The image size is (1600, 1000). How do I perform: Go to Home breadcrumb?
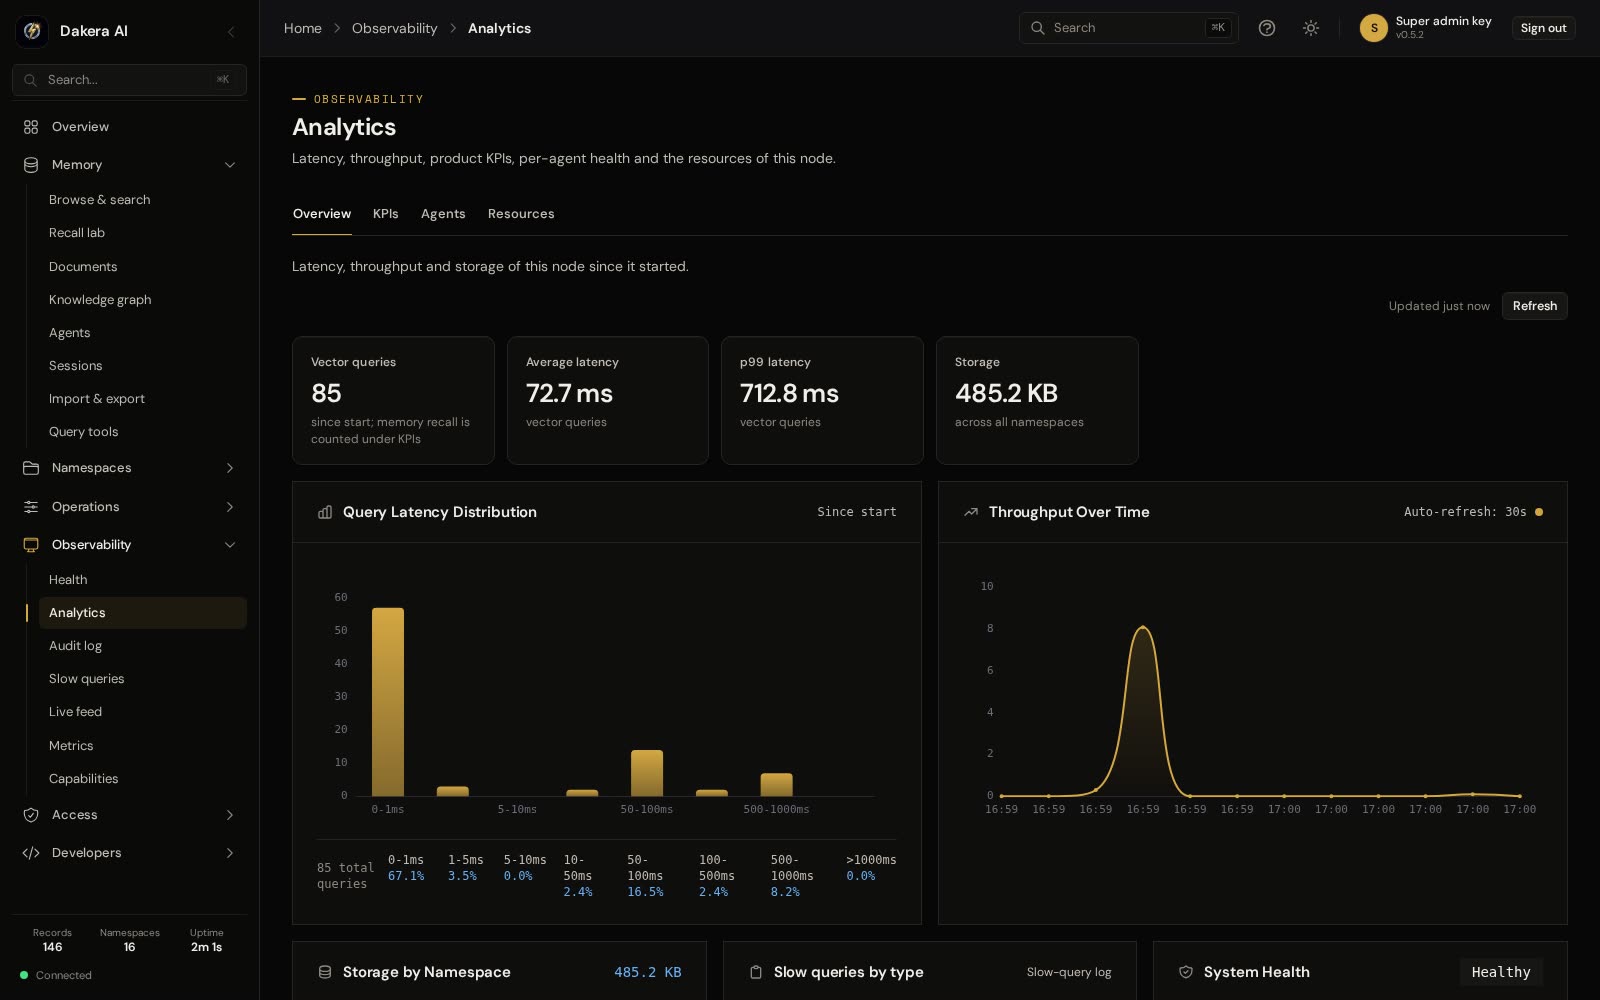pyautogui.click(x=303, y=28)
